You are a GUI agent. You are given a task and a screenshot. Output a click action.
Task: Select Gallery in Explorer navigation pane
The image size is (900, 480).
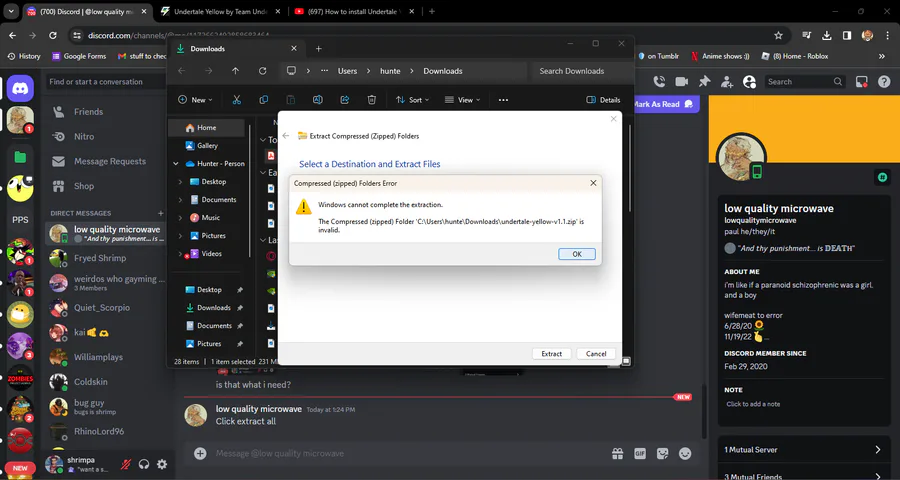pos(207,146)
